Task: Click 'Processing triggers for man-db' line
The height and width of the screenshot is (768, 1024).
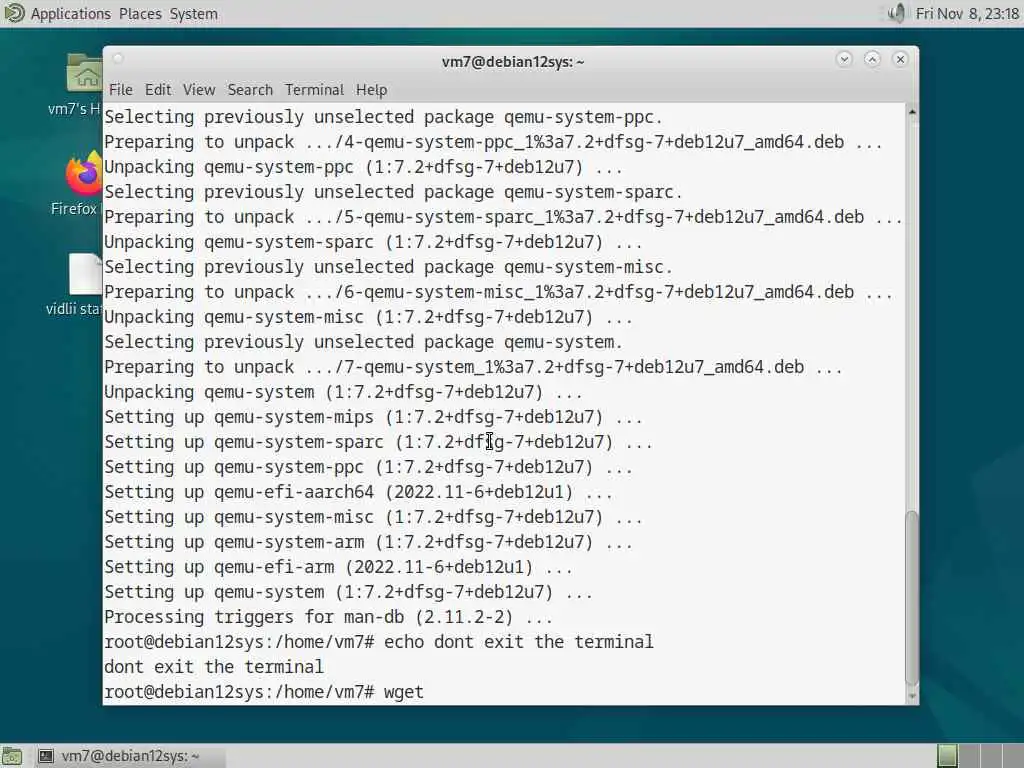Action: (x=328, y=617)
